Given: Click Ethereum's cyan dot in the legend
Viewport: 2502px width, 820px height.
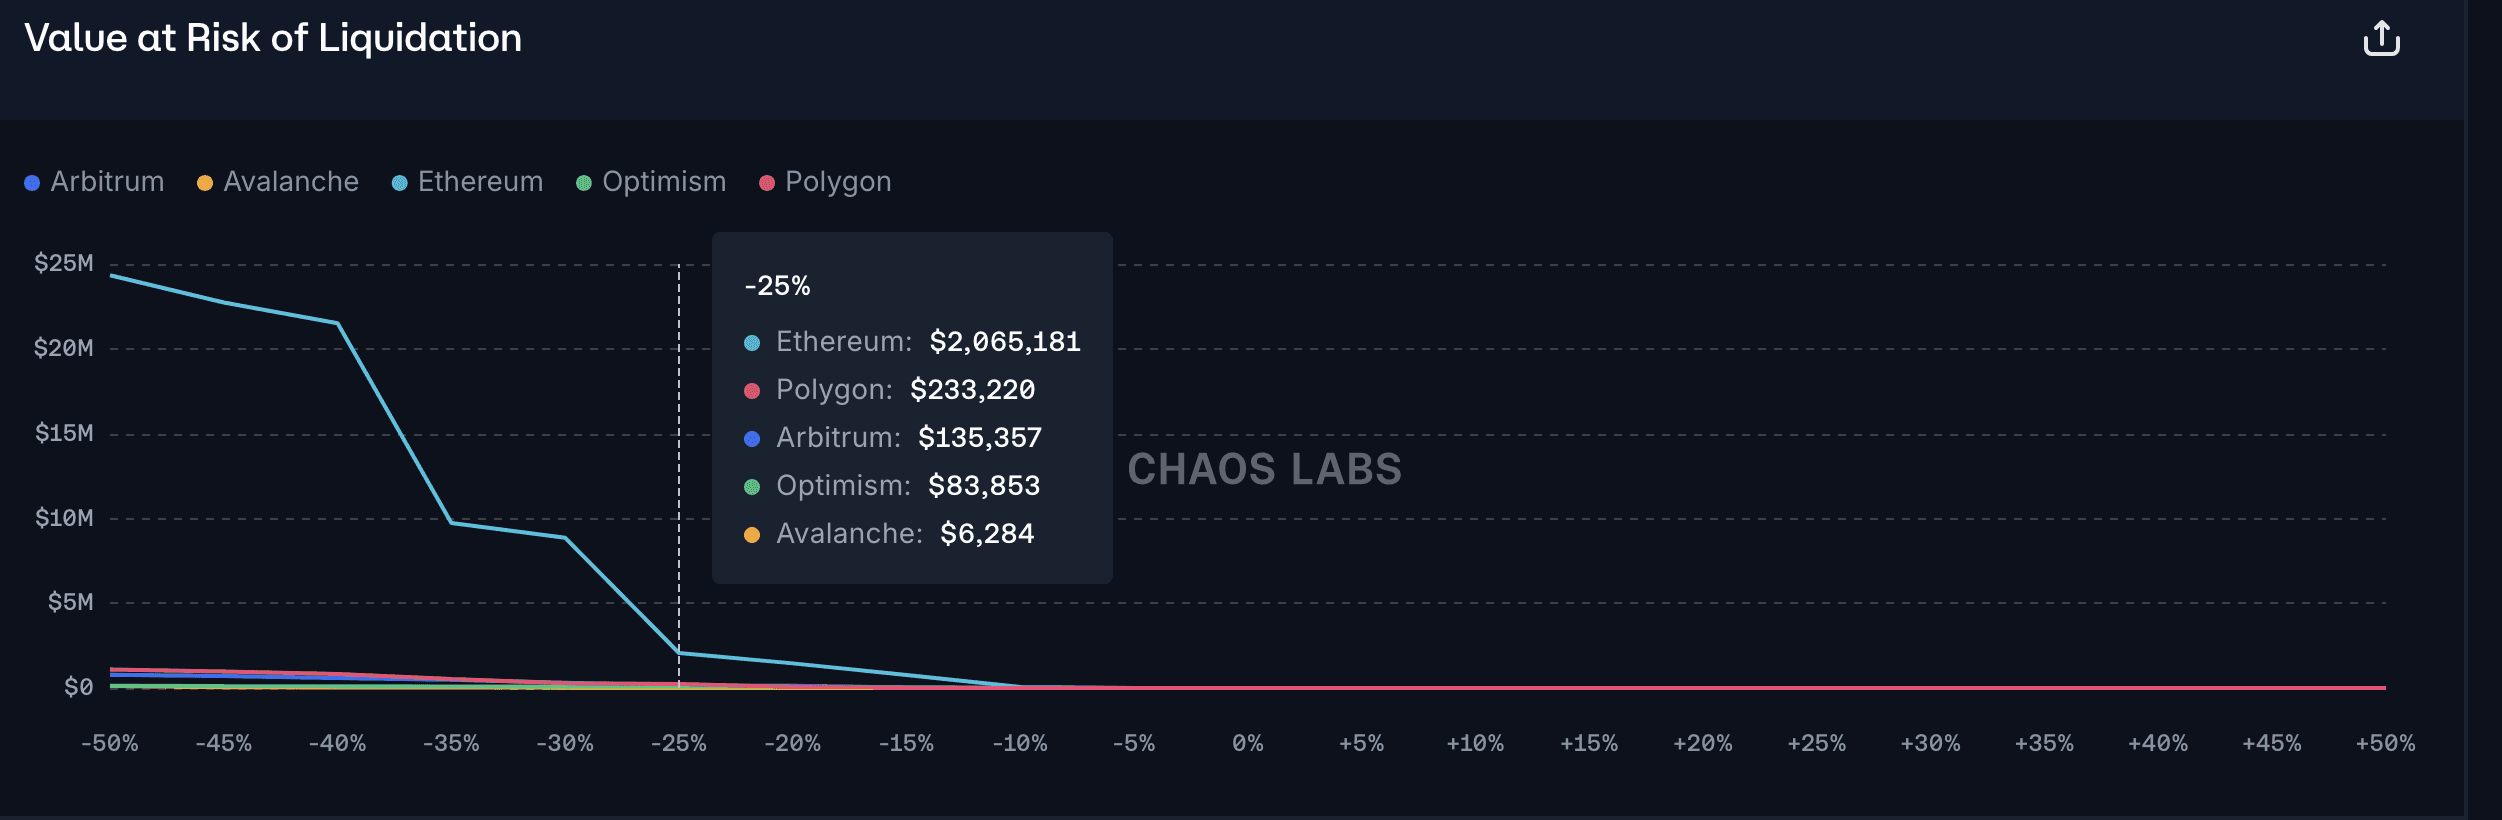Looking at the screenshot, I should click(x=400, y=183).
